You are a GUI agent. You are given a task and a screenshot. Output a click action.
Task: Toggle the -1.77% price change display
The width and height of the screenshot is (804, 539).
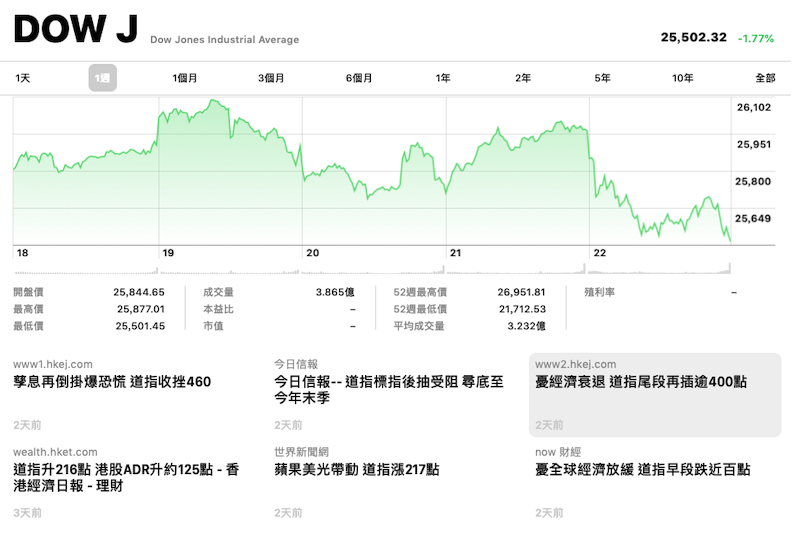click(x=755, y=38)
